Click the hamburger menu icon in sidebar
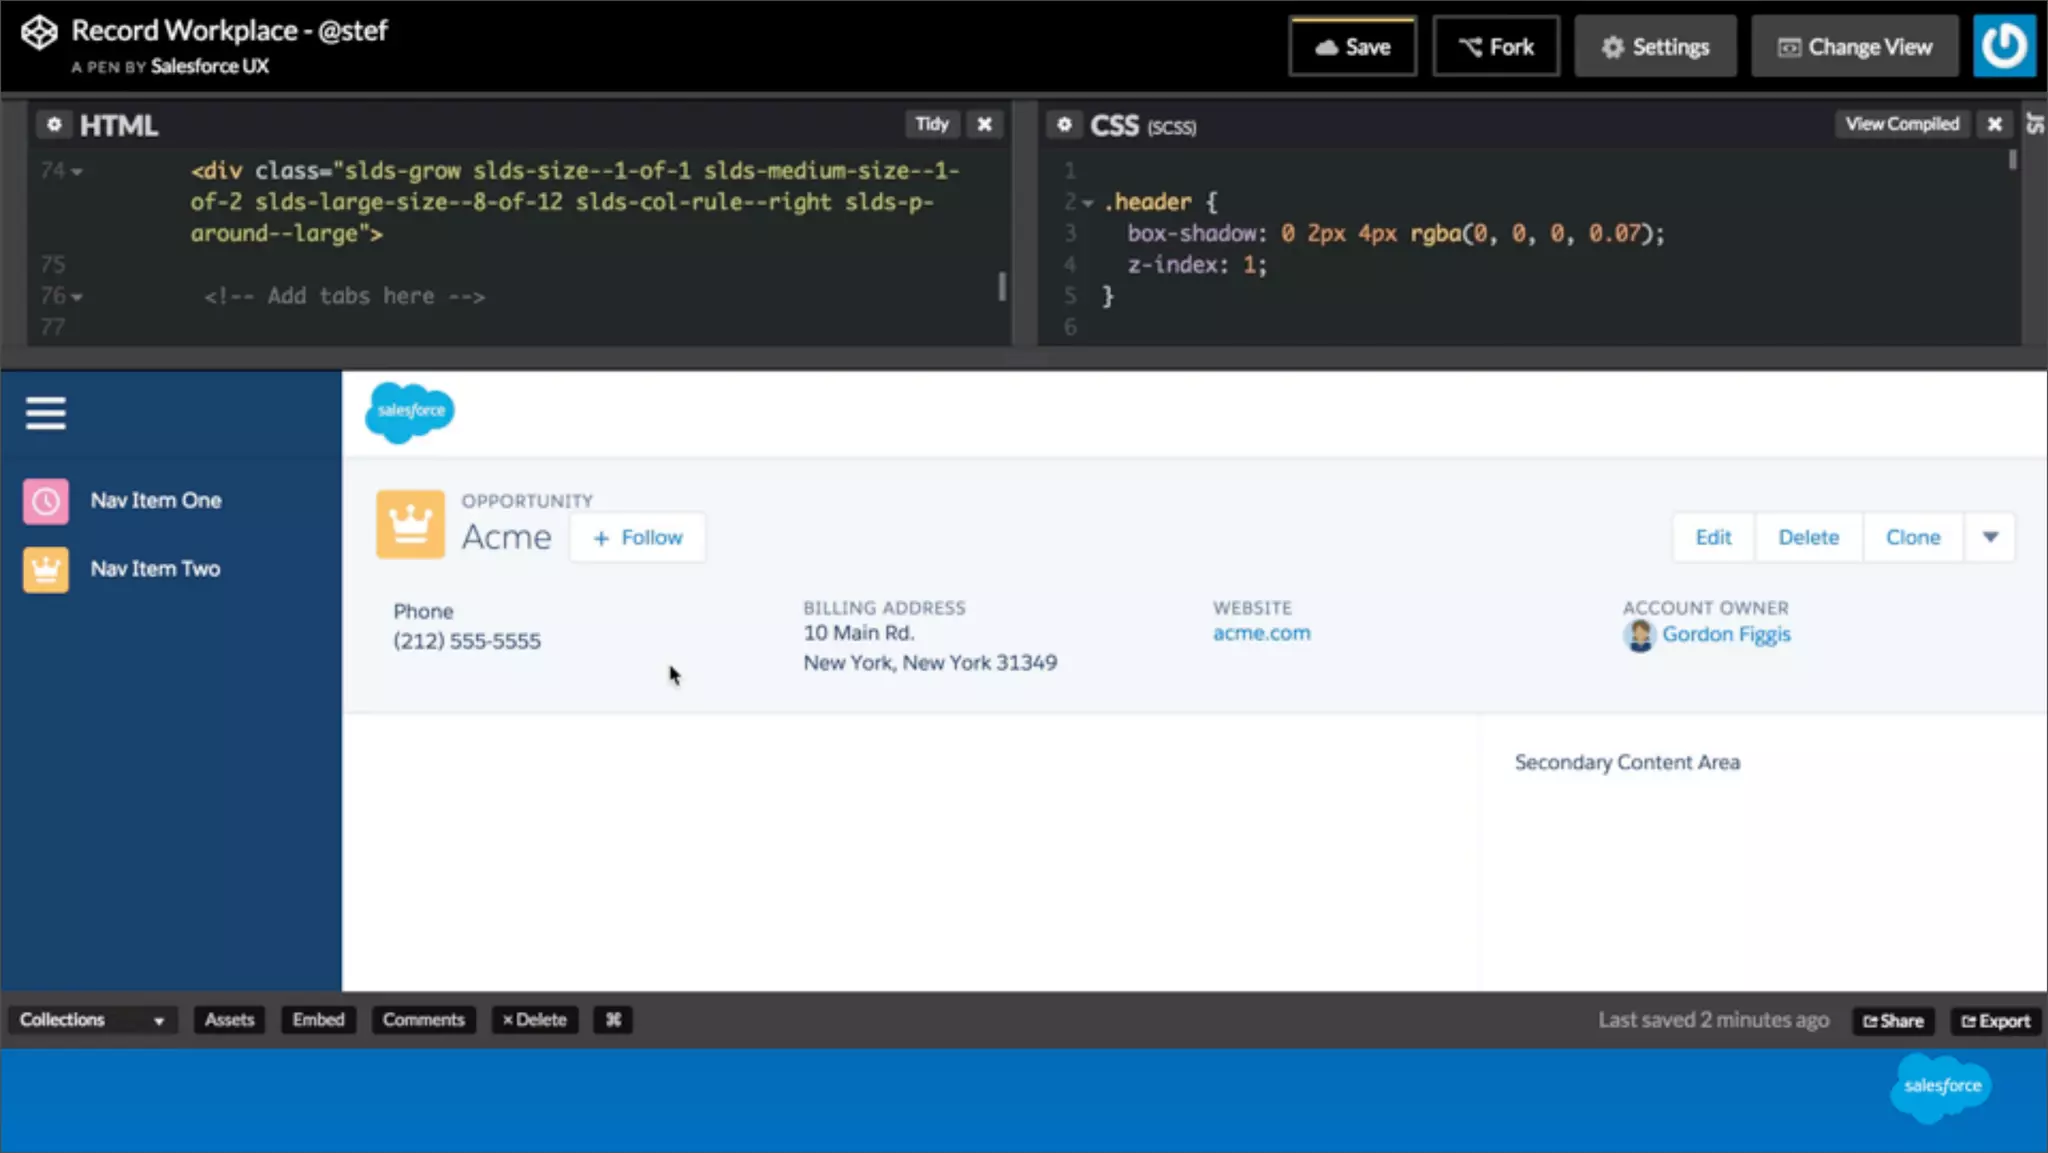Viewport: 2048px width, 1153px height. (46, 413)
